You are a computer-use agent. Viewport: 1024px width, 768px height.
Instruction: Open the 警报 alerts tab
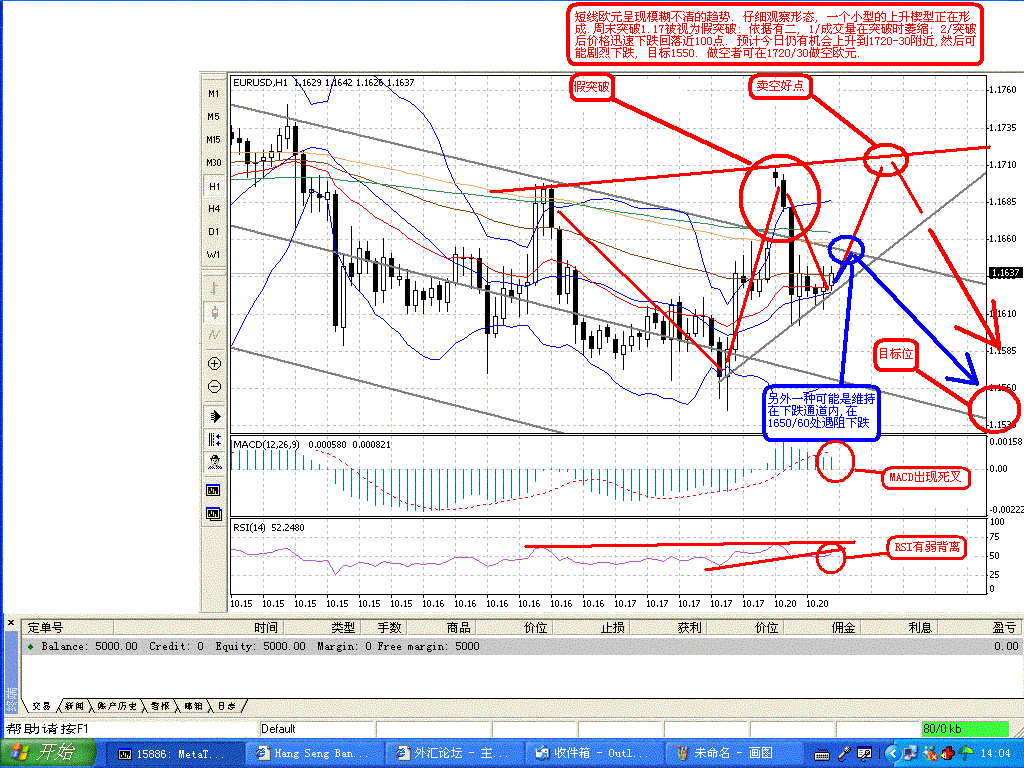pyautogui.click(x=159, y=706)
